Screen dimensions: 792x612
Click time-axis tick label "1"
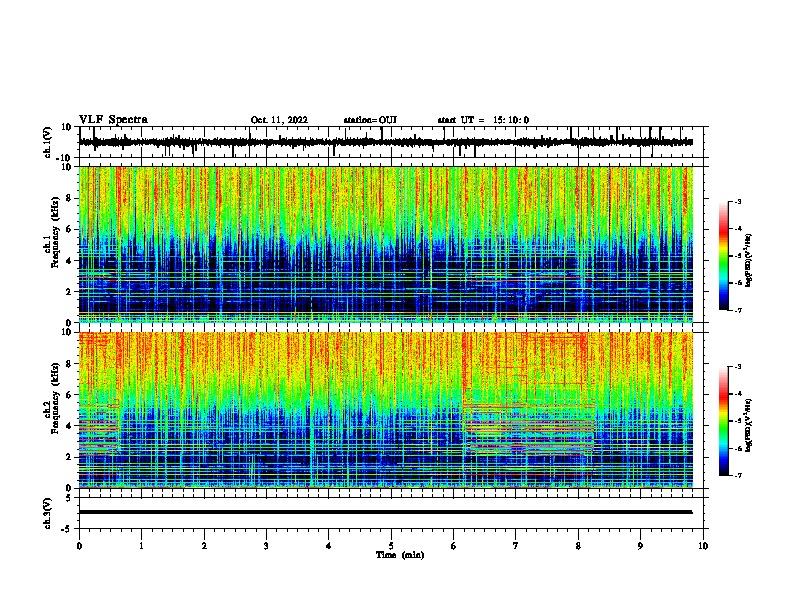click(141, 546)
